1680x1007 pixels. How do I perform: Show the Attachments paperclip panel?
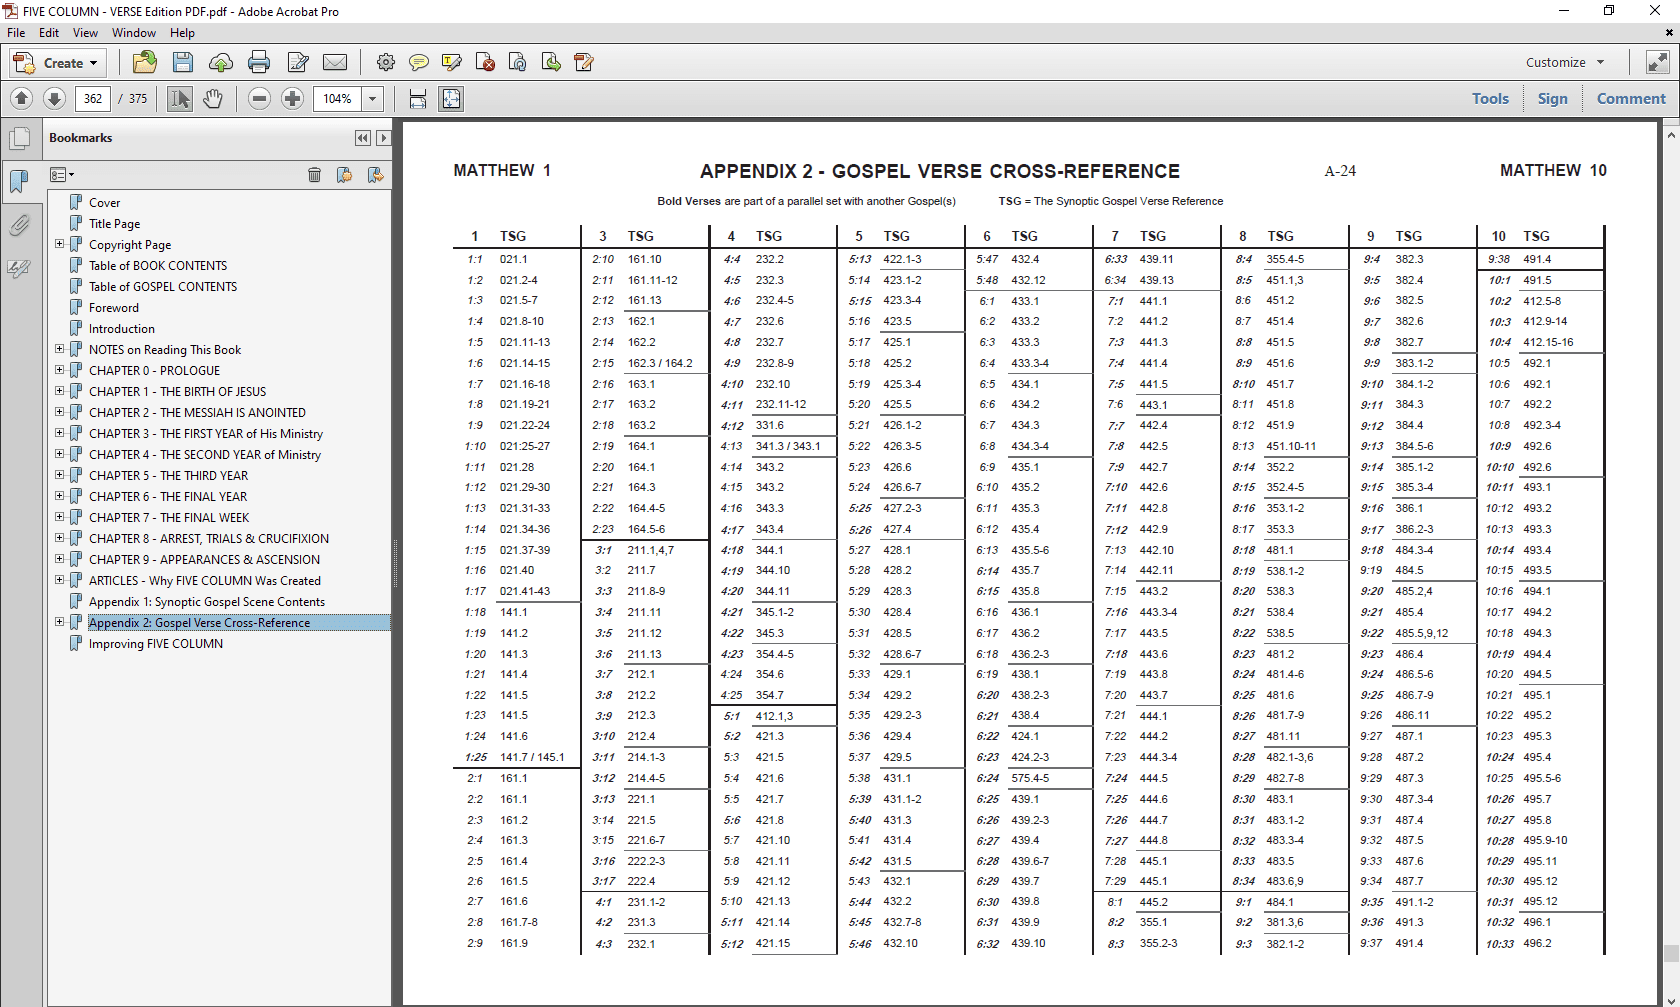(19, 225)
